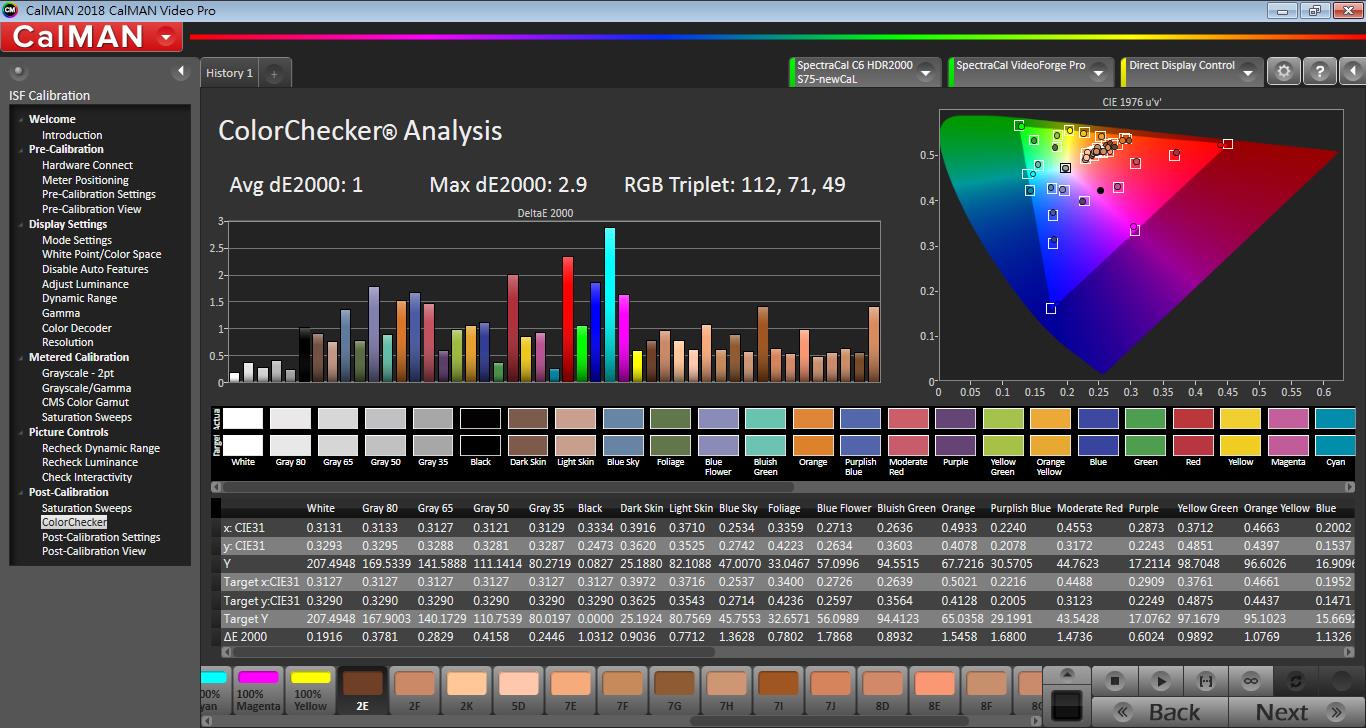Viewport: 1366px width, 728px height.
Task: Open the Grayscale/Gamma workflow step
Action: [86, 388]
